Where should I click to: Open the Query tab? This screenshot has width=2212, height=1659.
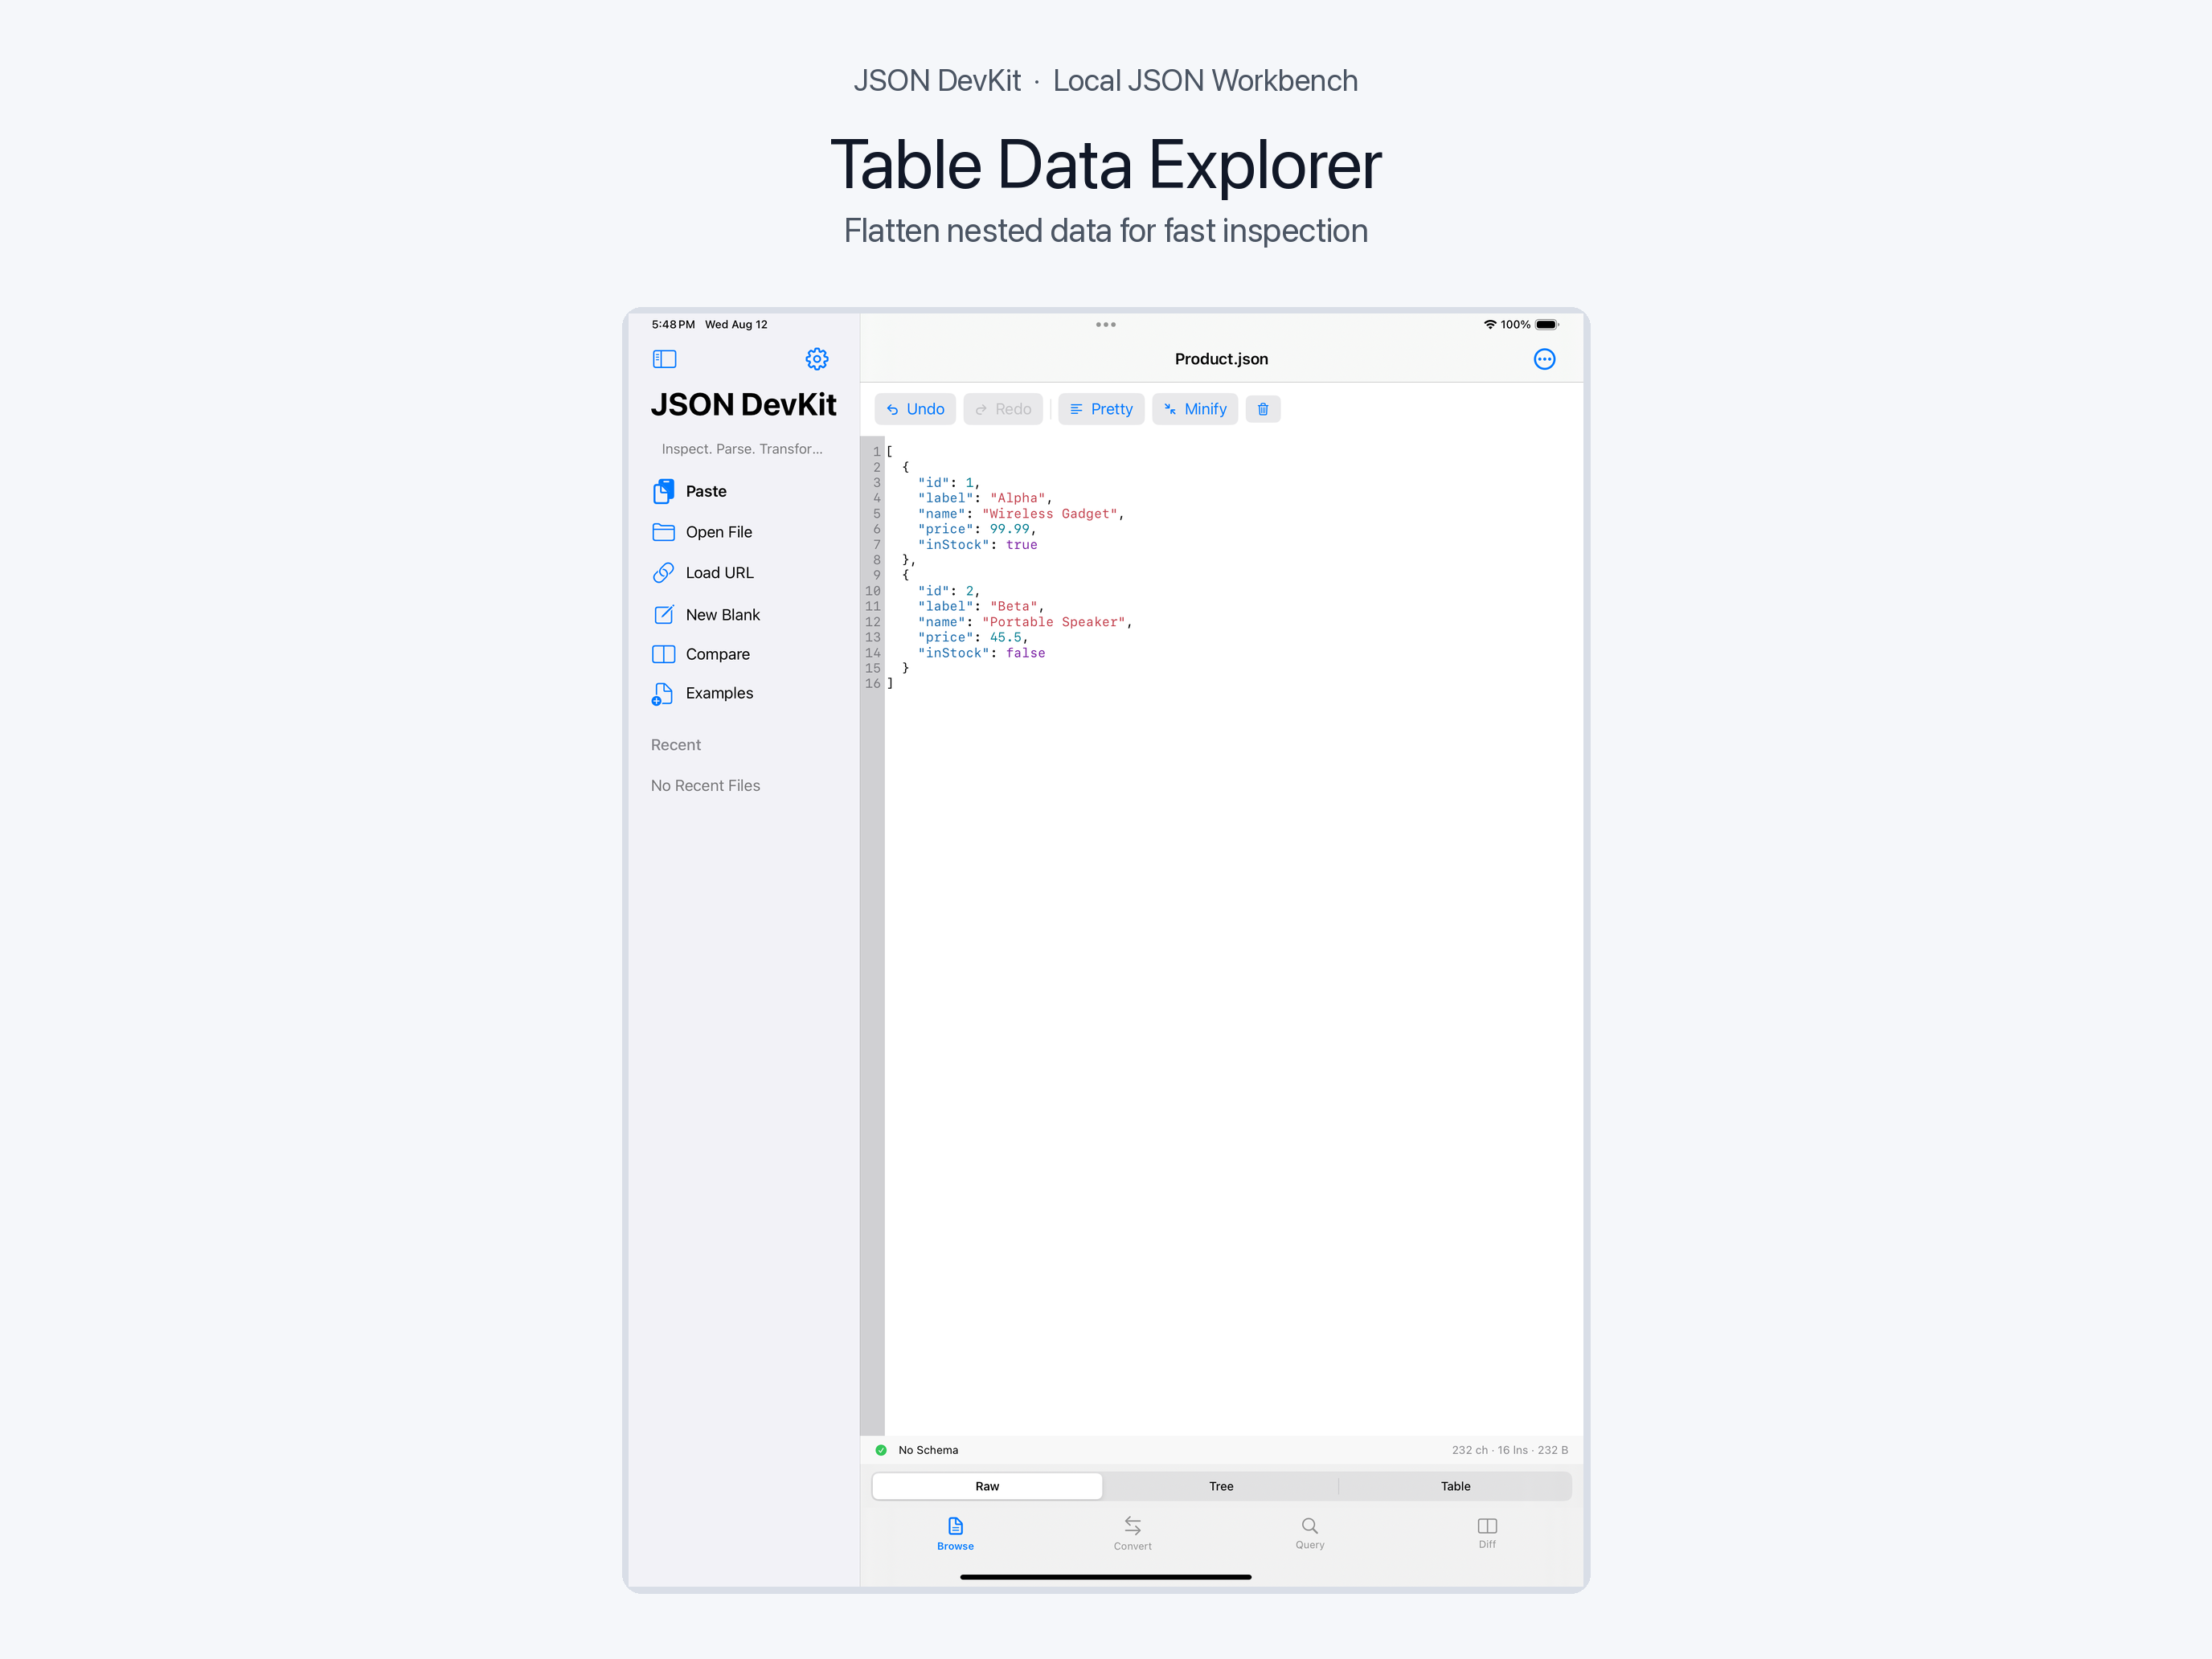point(1309,1533)
